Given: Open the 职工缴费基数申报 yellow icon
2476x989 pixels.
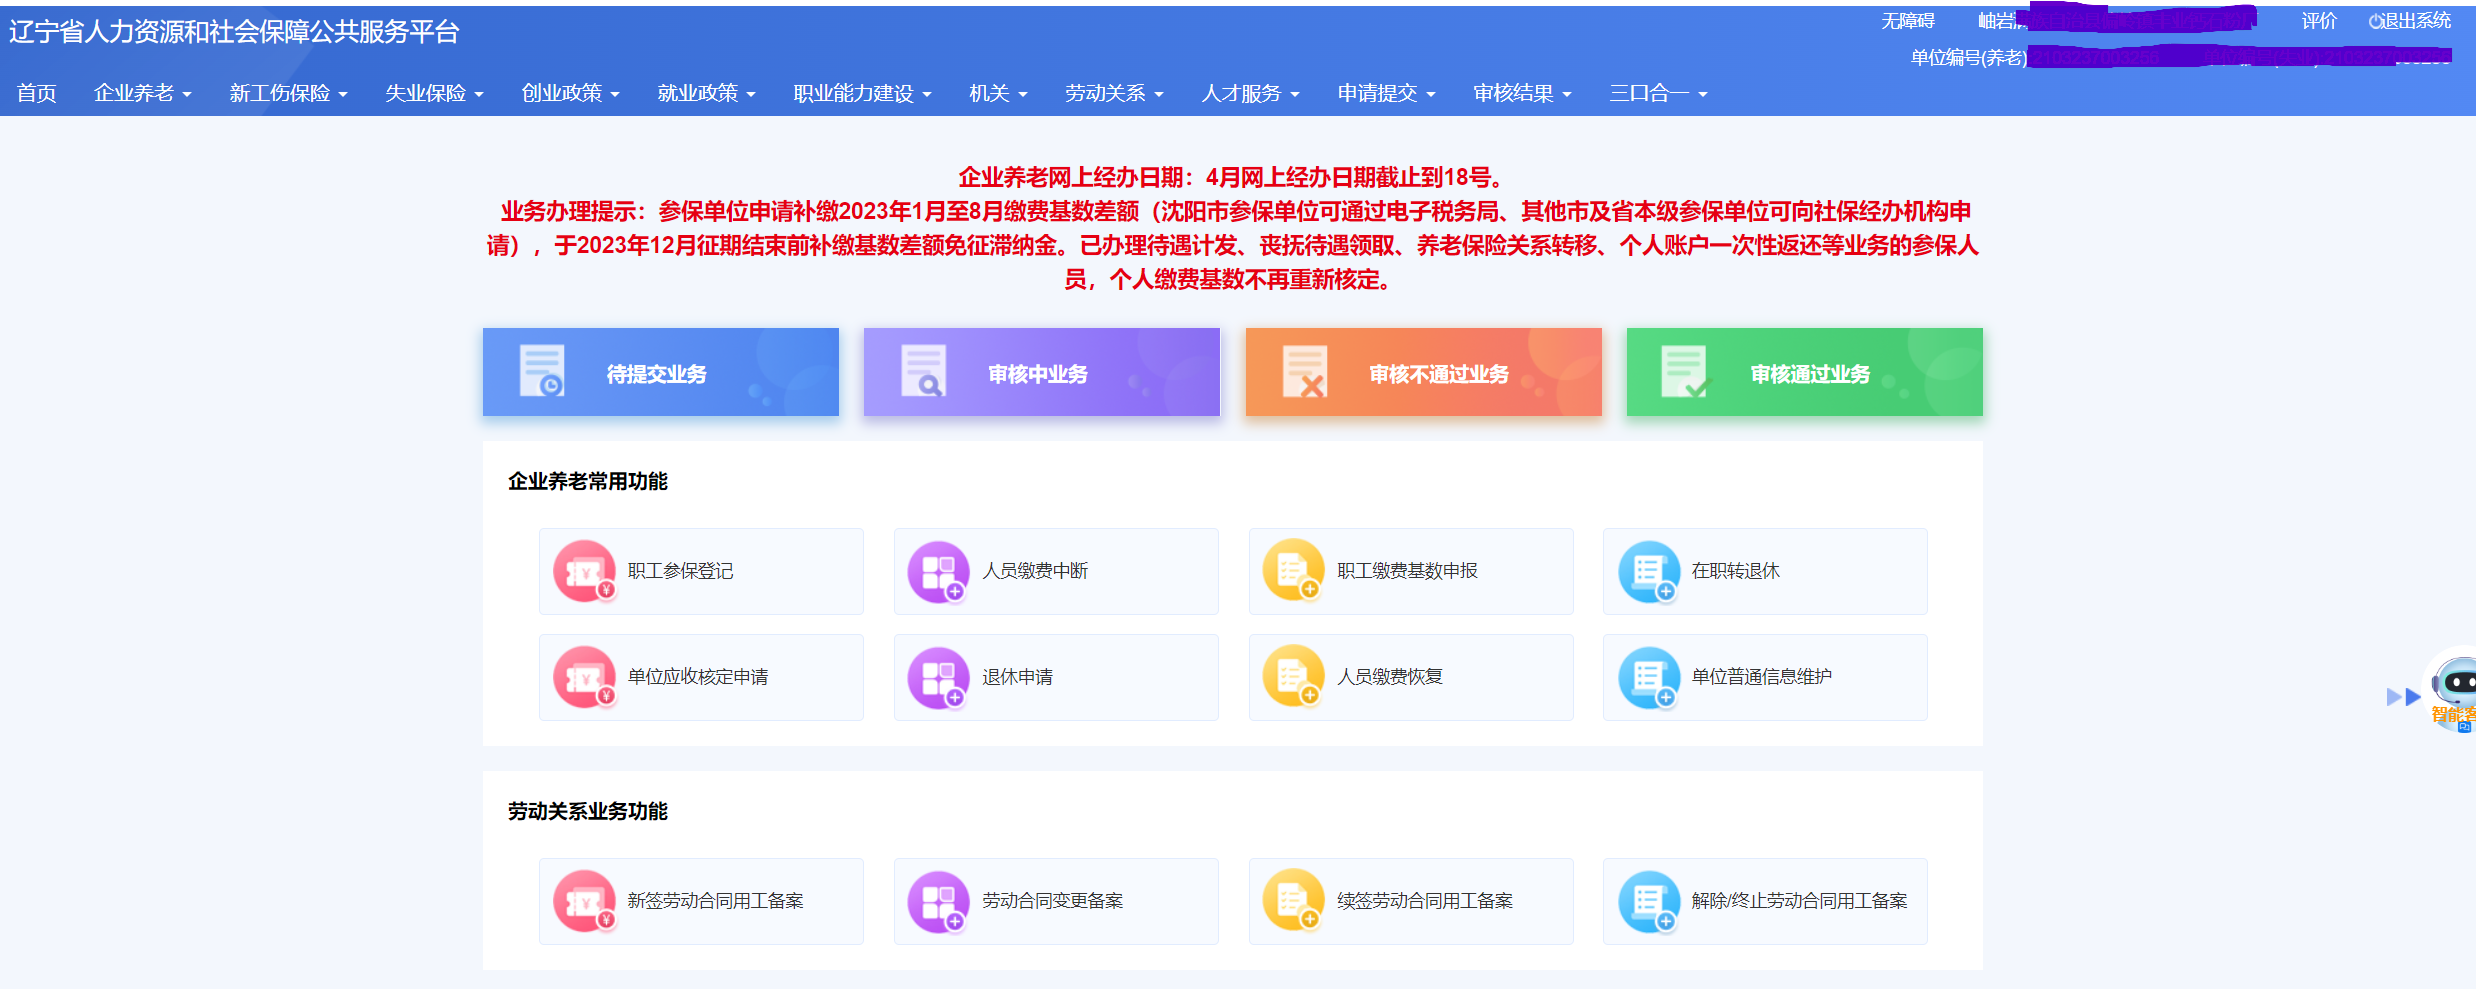Looking at the screenshot, I should pyautogui.click(x=1294, y=571).
